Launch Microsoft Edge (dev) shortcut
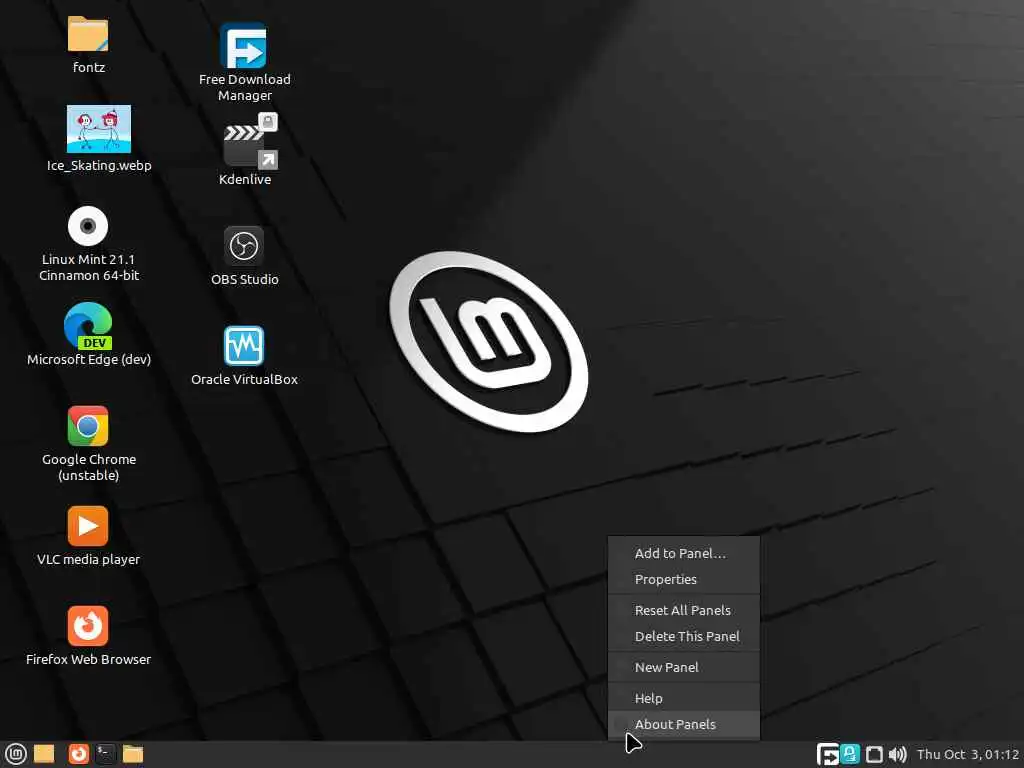Screen dimensions: 1024x768 click(88, 326)
